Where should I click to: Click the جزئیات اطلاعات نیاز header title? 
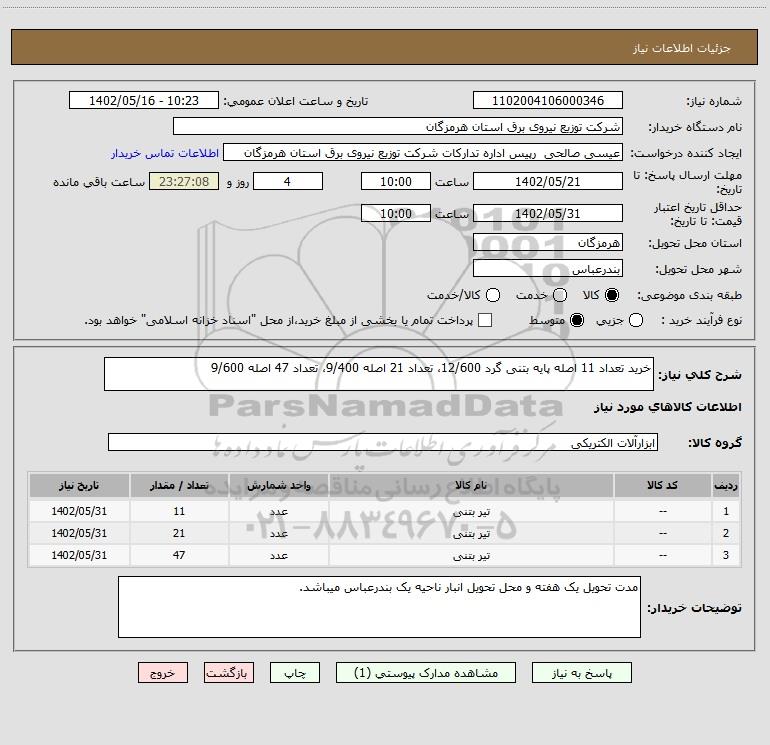[x=682, y=48]
